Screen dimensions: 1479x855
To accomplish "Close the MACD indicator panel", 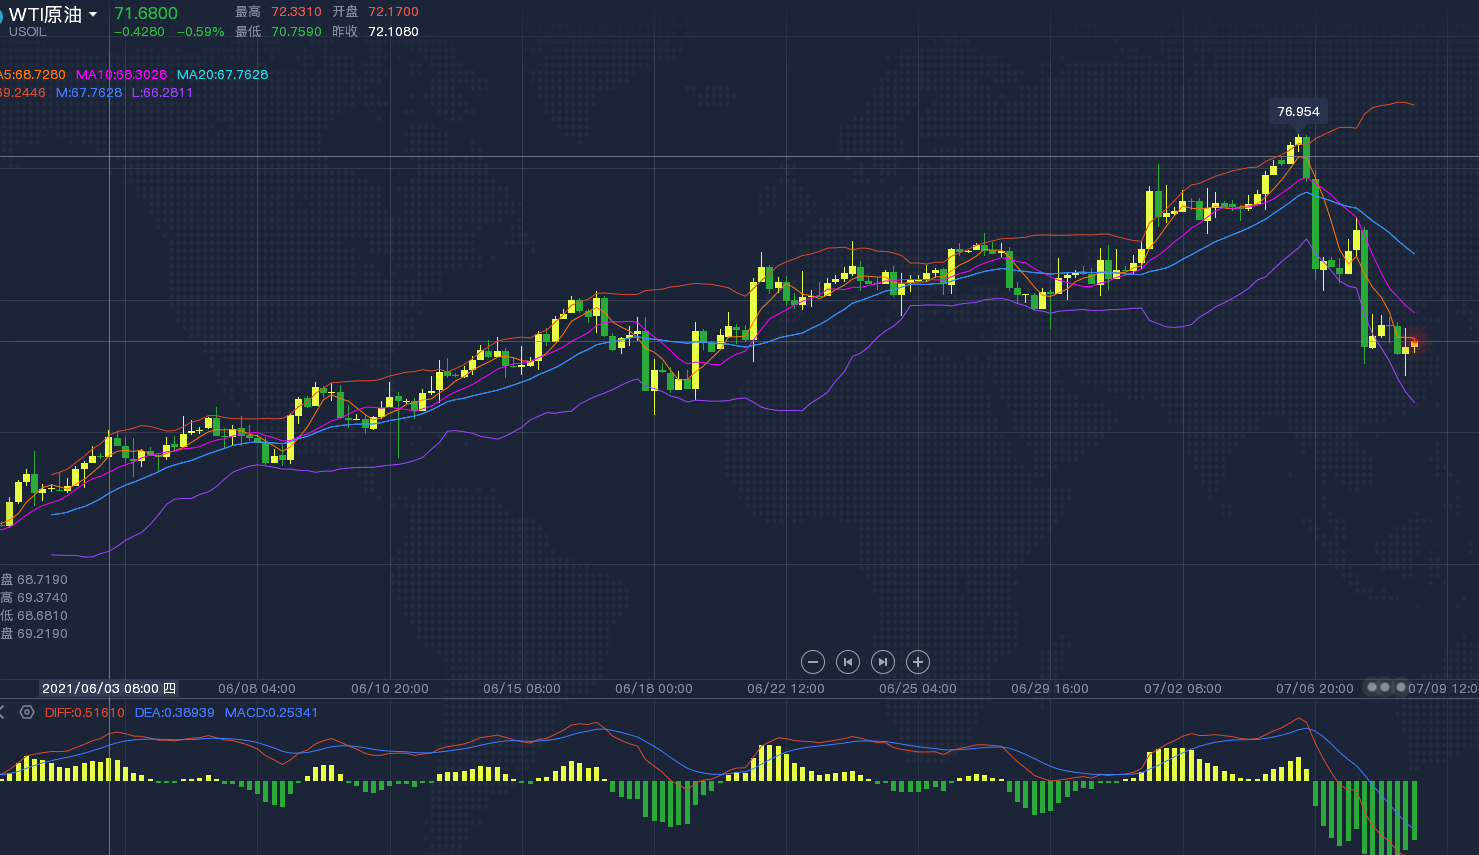I will (2, 713).
